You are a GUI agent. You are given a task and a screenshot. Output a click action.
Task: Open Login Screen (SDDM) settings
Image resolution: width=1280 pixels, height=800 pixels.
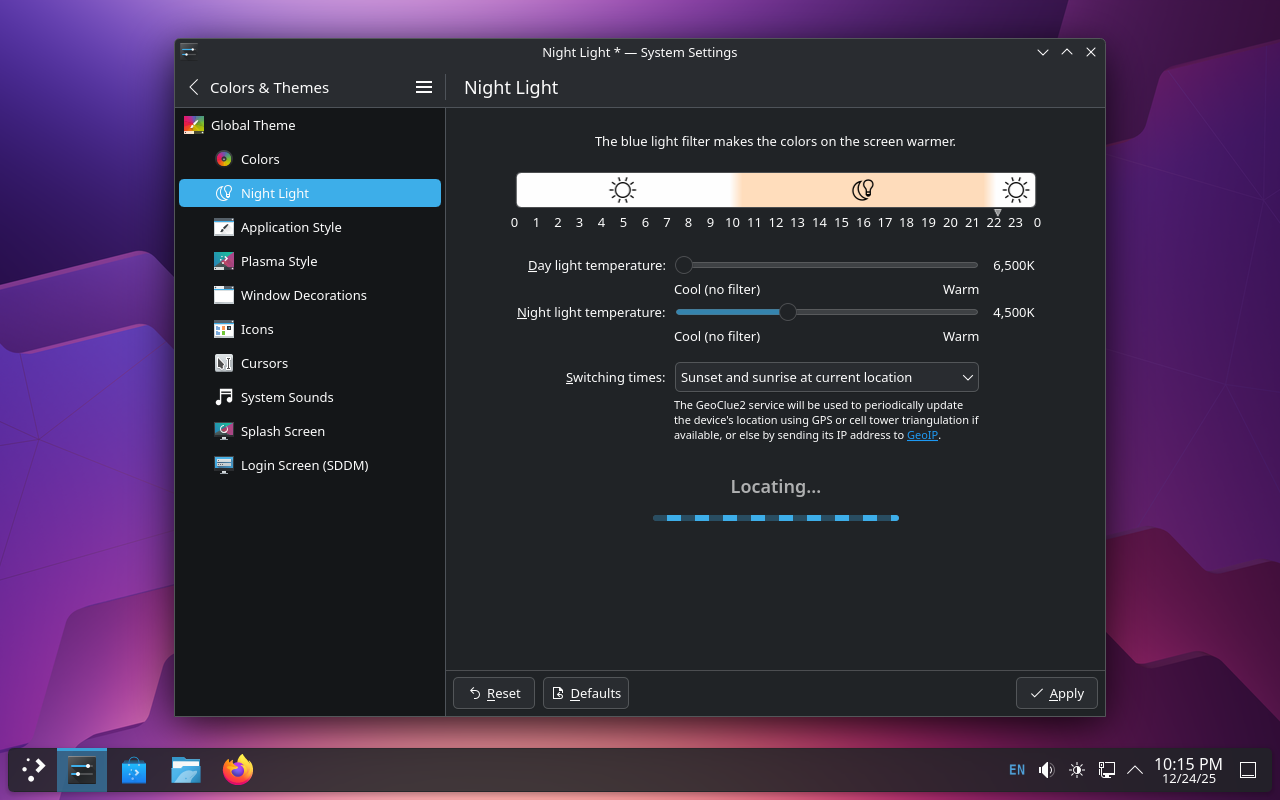click(304, 465)
